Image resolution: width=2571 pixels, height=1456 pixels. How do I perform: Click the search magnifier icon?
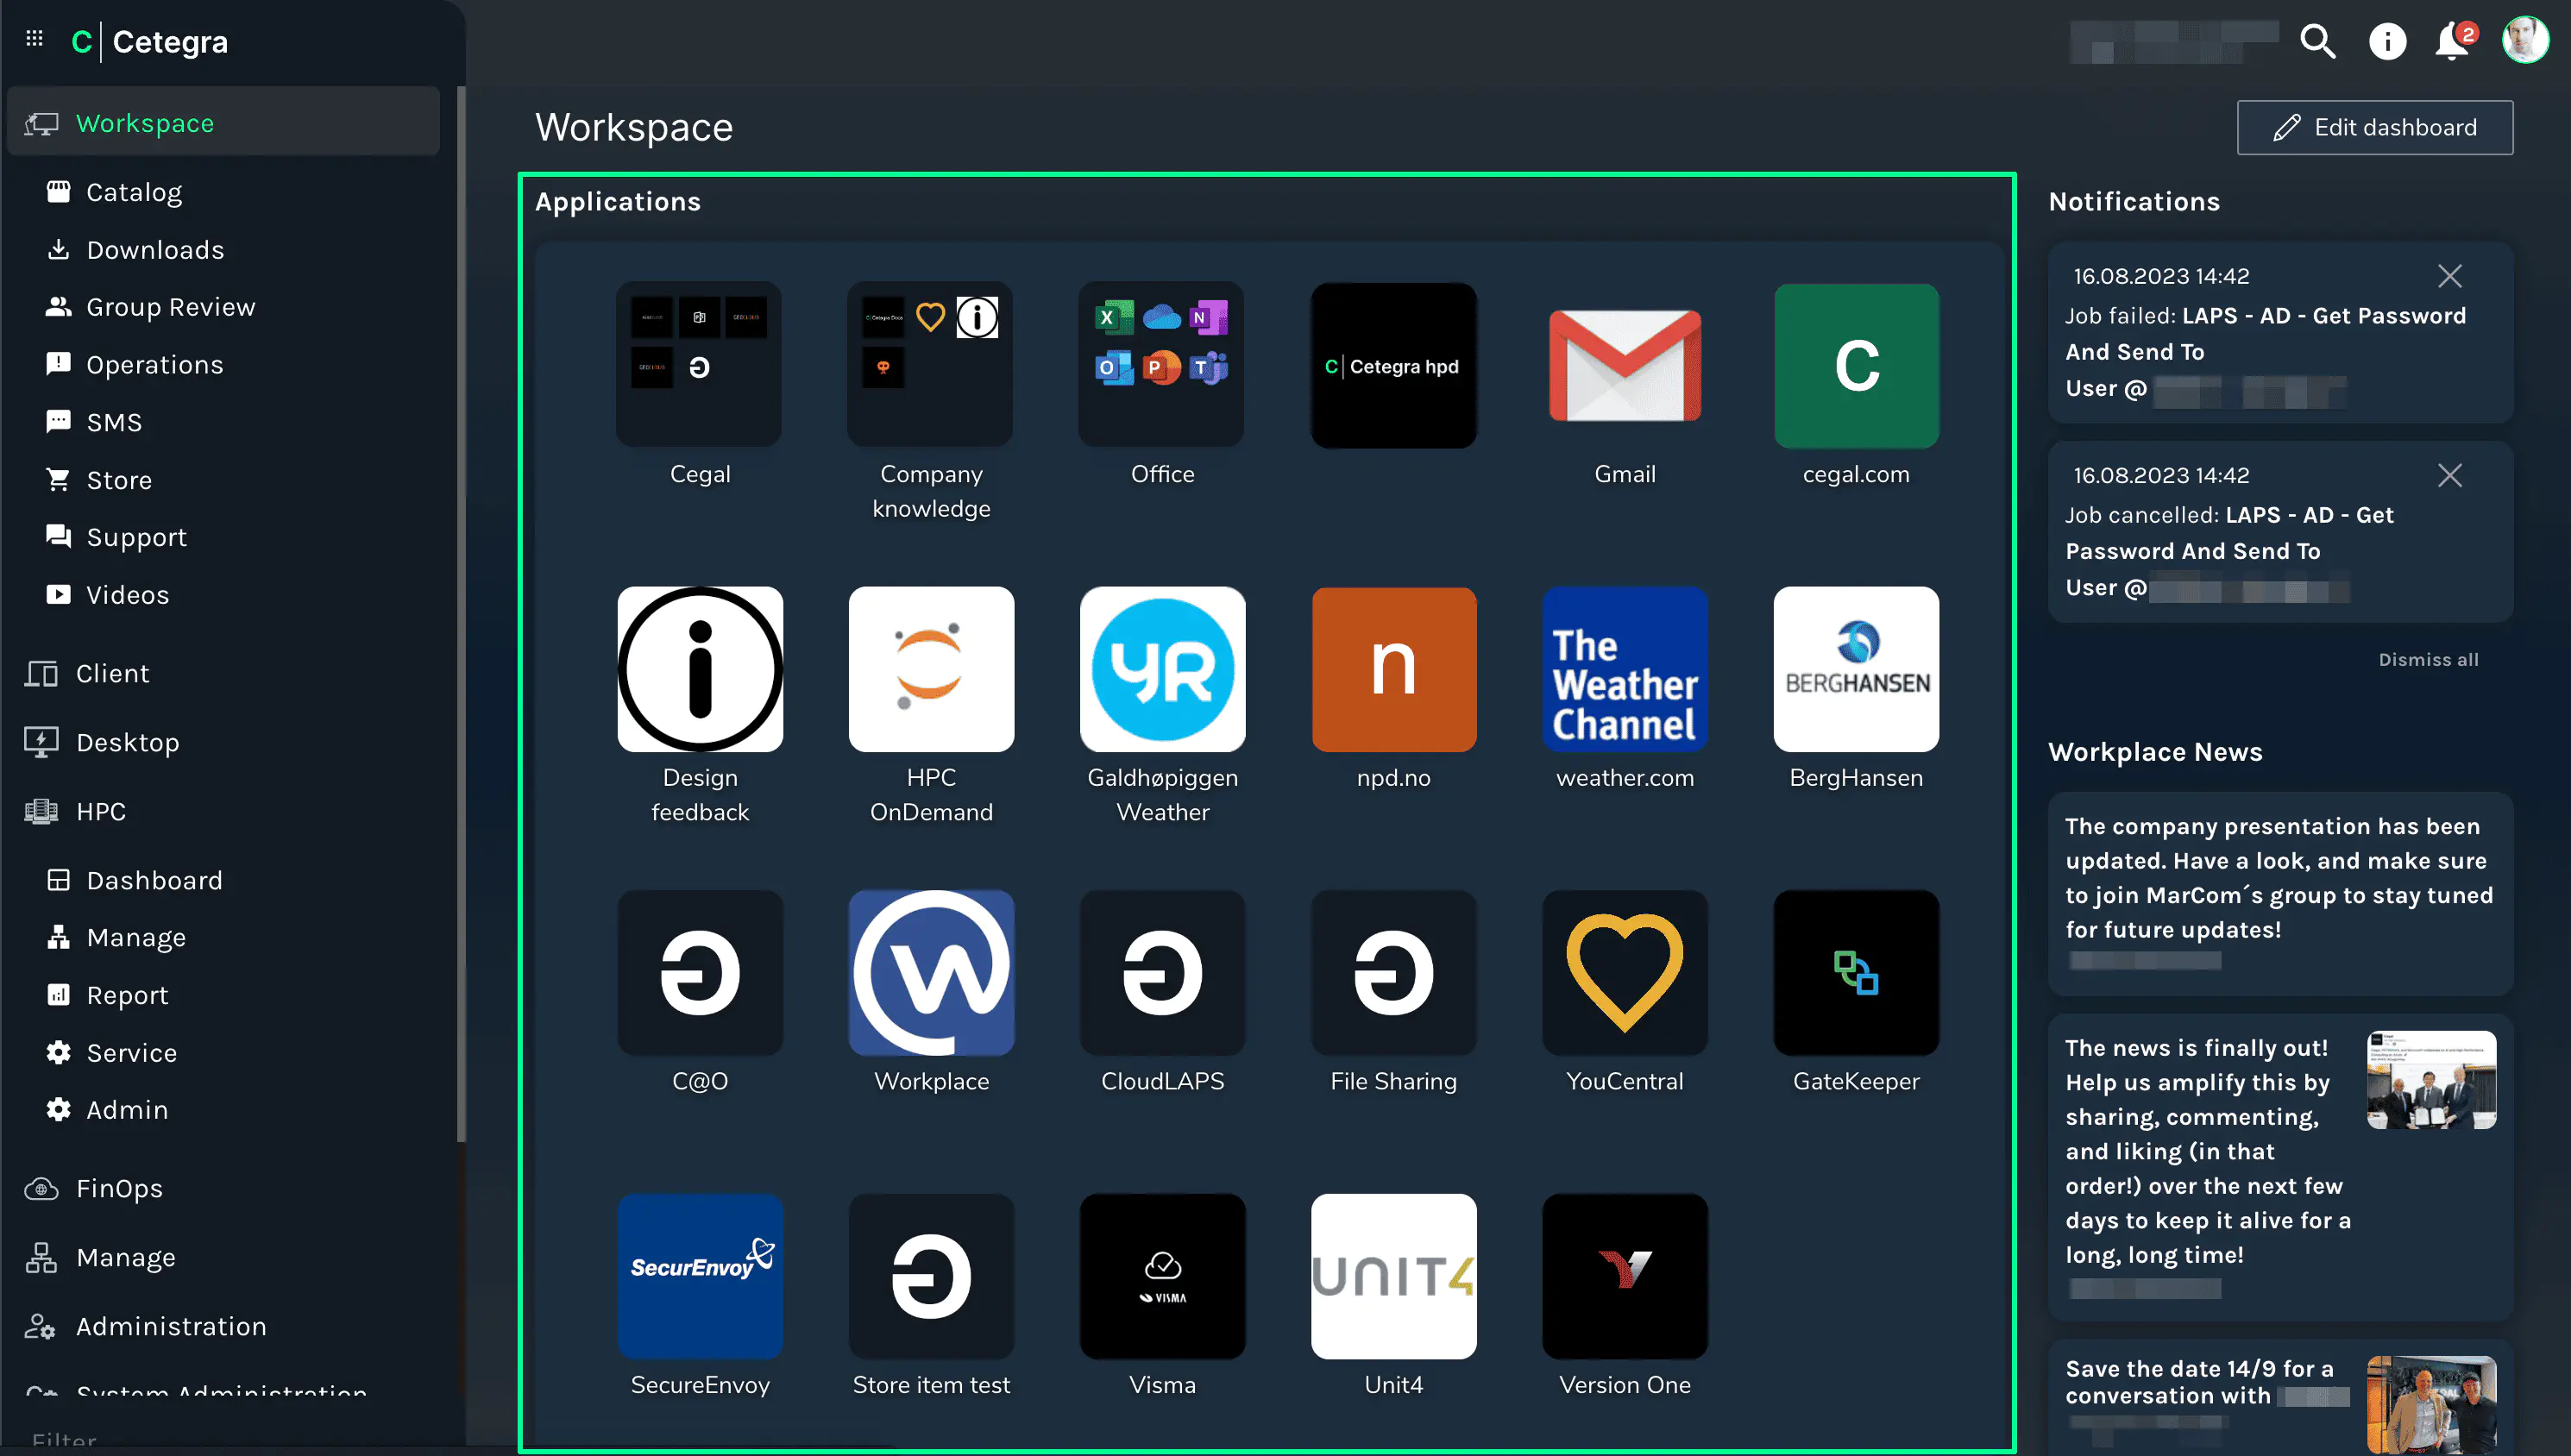2317,42
